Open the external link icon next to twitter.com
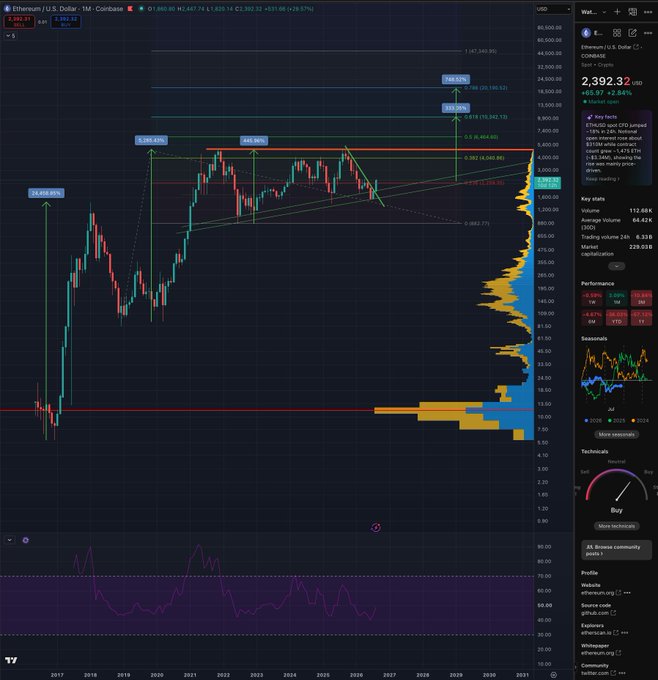Image resolution: width=658 pixels, height=680 pixels. click(613, 673)
